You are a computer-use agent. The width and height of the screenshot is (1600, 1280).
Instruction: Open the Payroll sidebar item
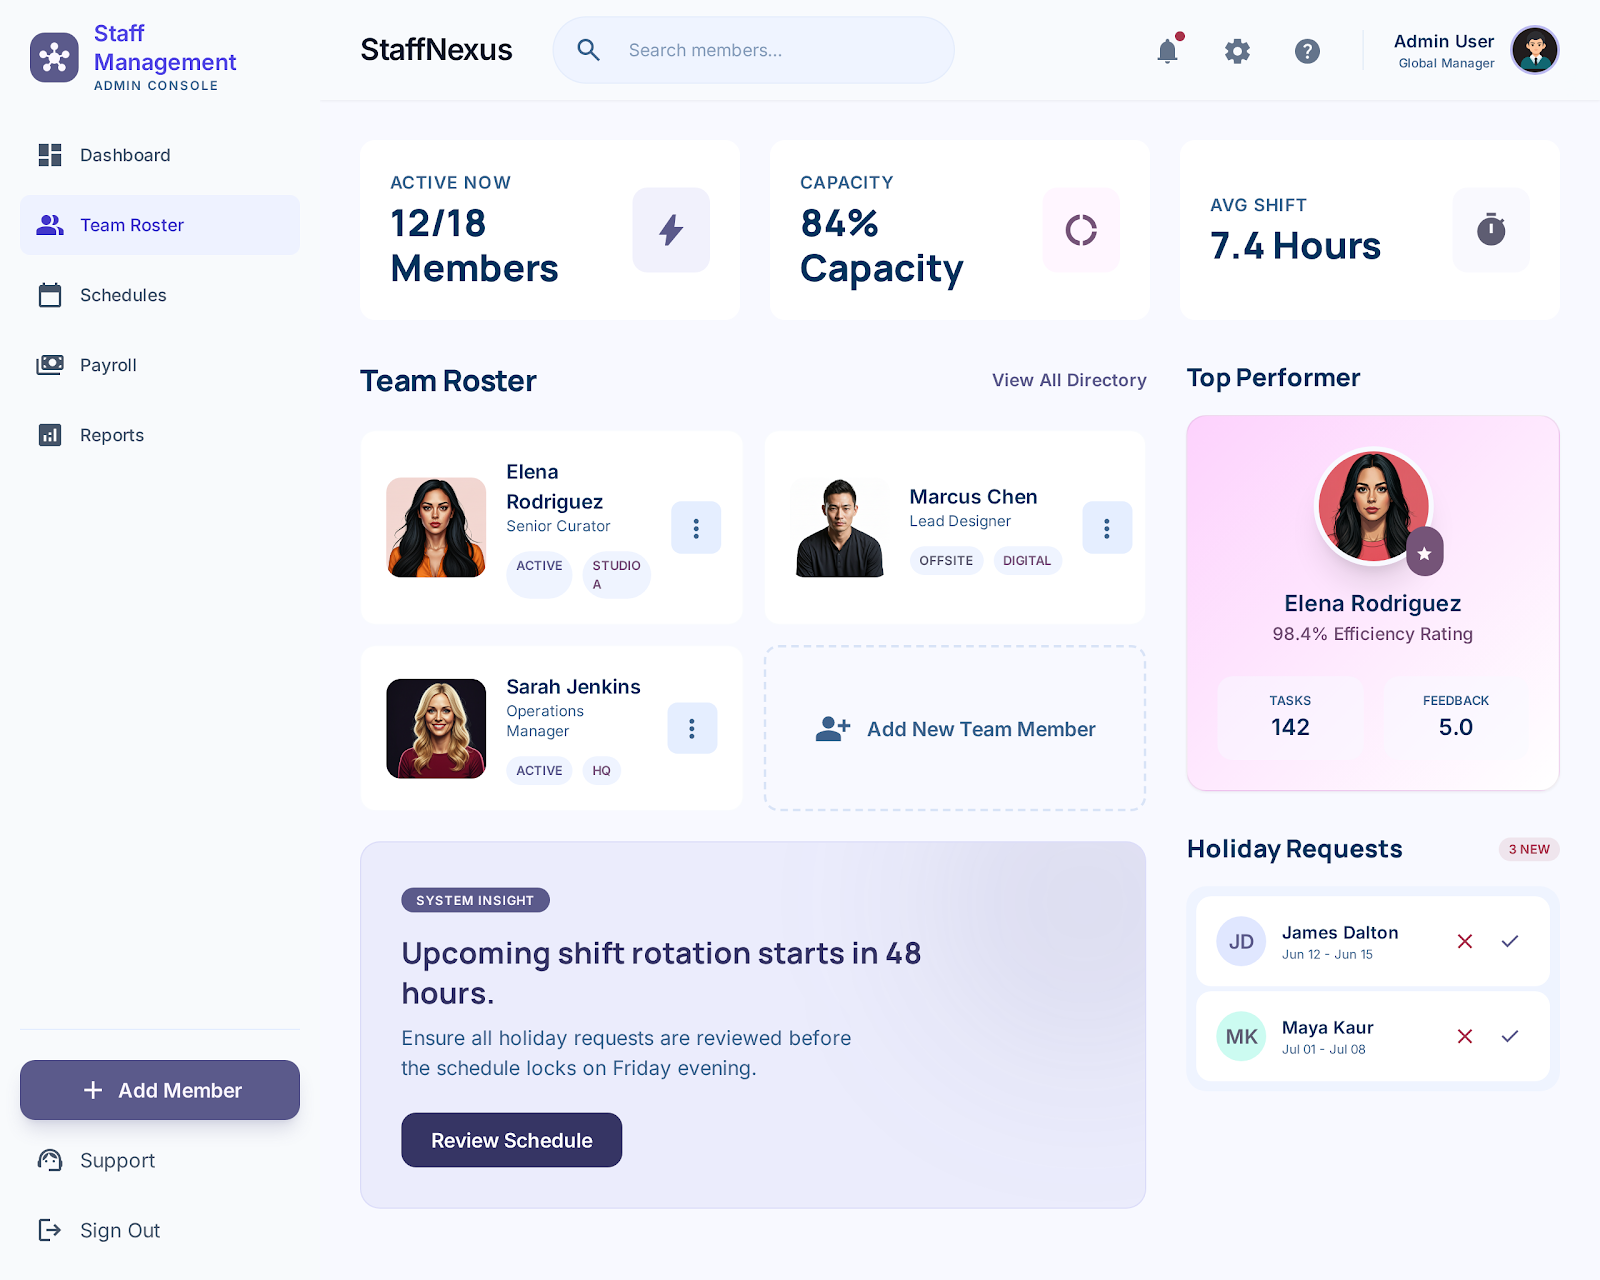(x=108, y=365)
